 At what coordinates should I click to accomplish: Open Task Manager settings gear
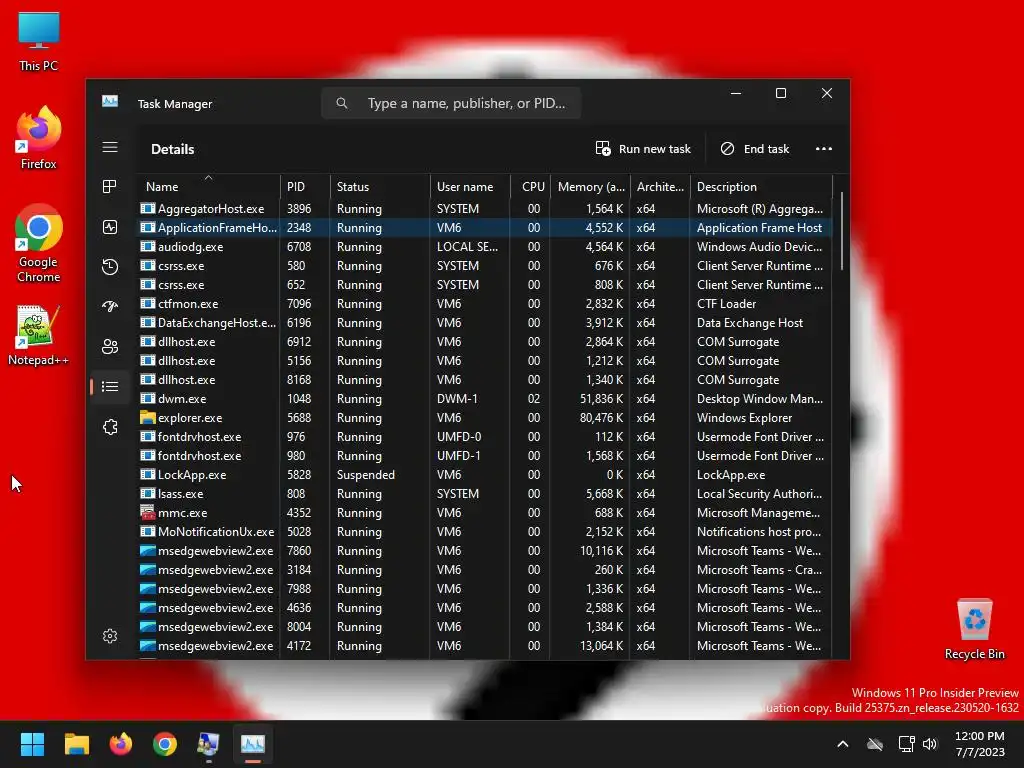110,636
